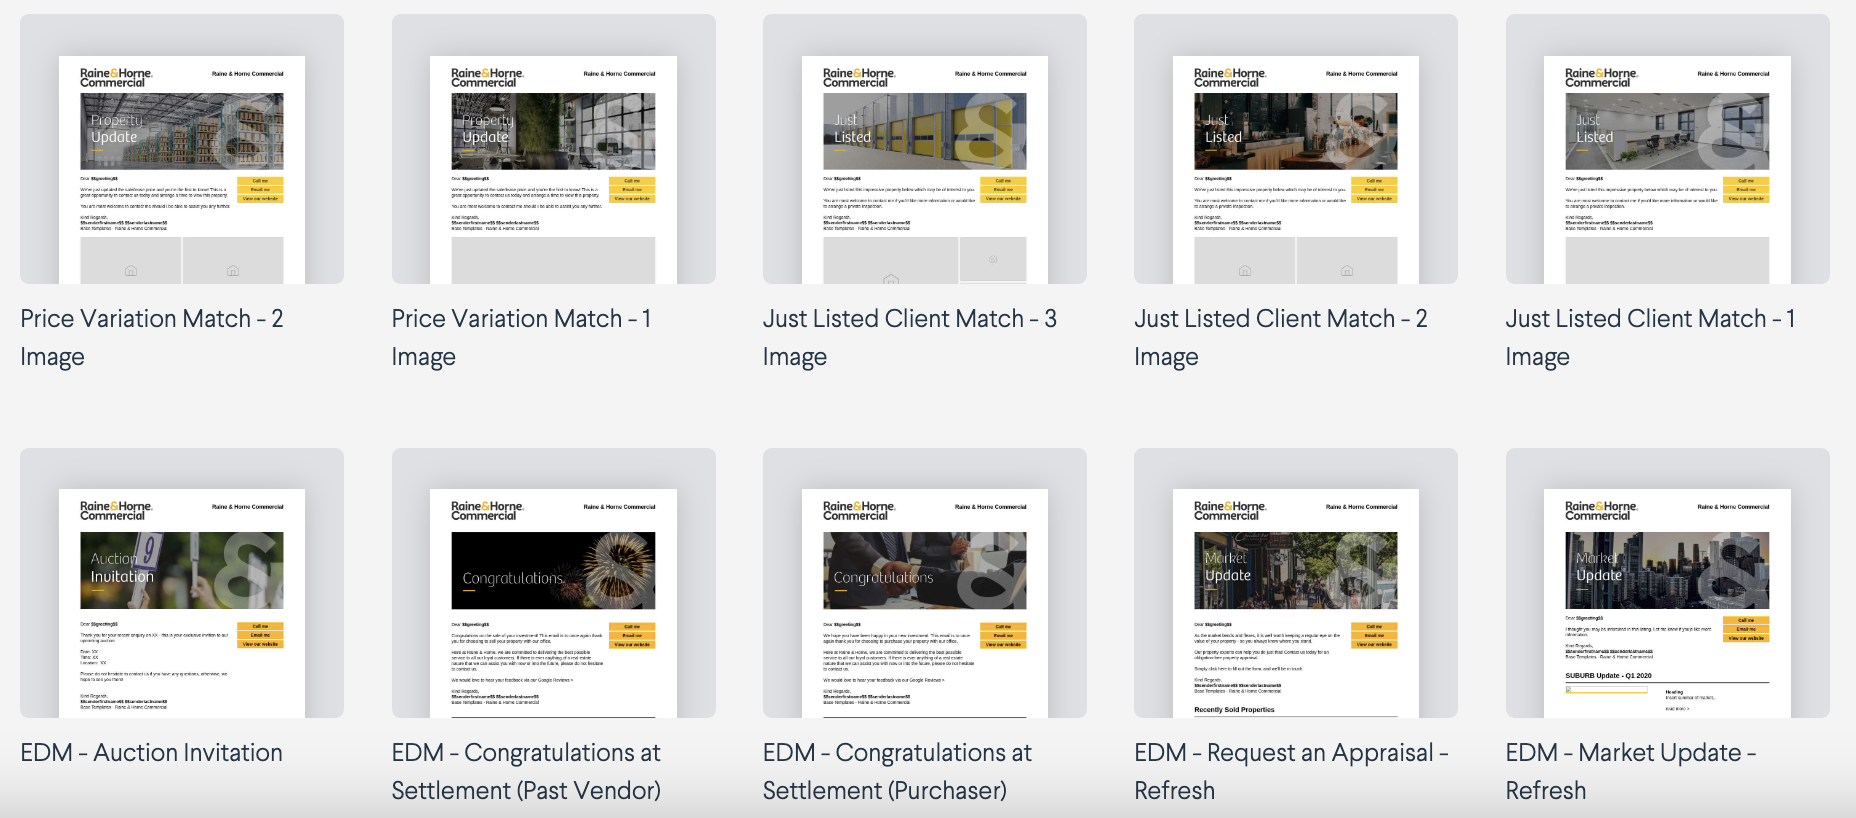Open the Request an Appraisal template thumbnail

(x=1295, y=583)
